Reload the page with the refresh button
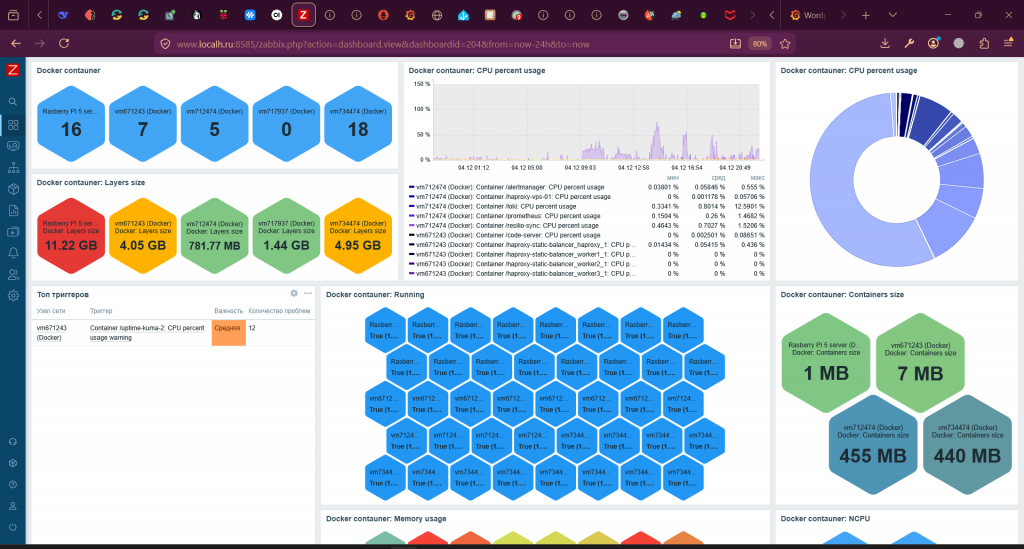 [x=64, y=44]
